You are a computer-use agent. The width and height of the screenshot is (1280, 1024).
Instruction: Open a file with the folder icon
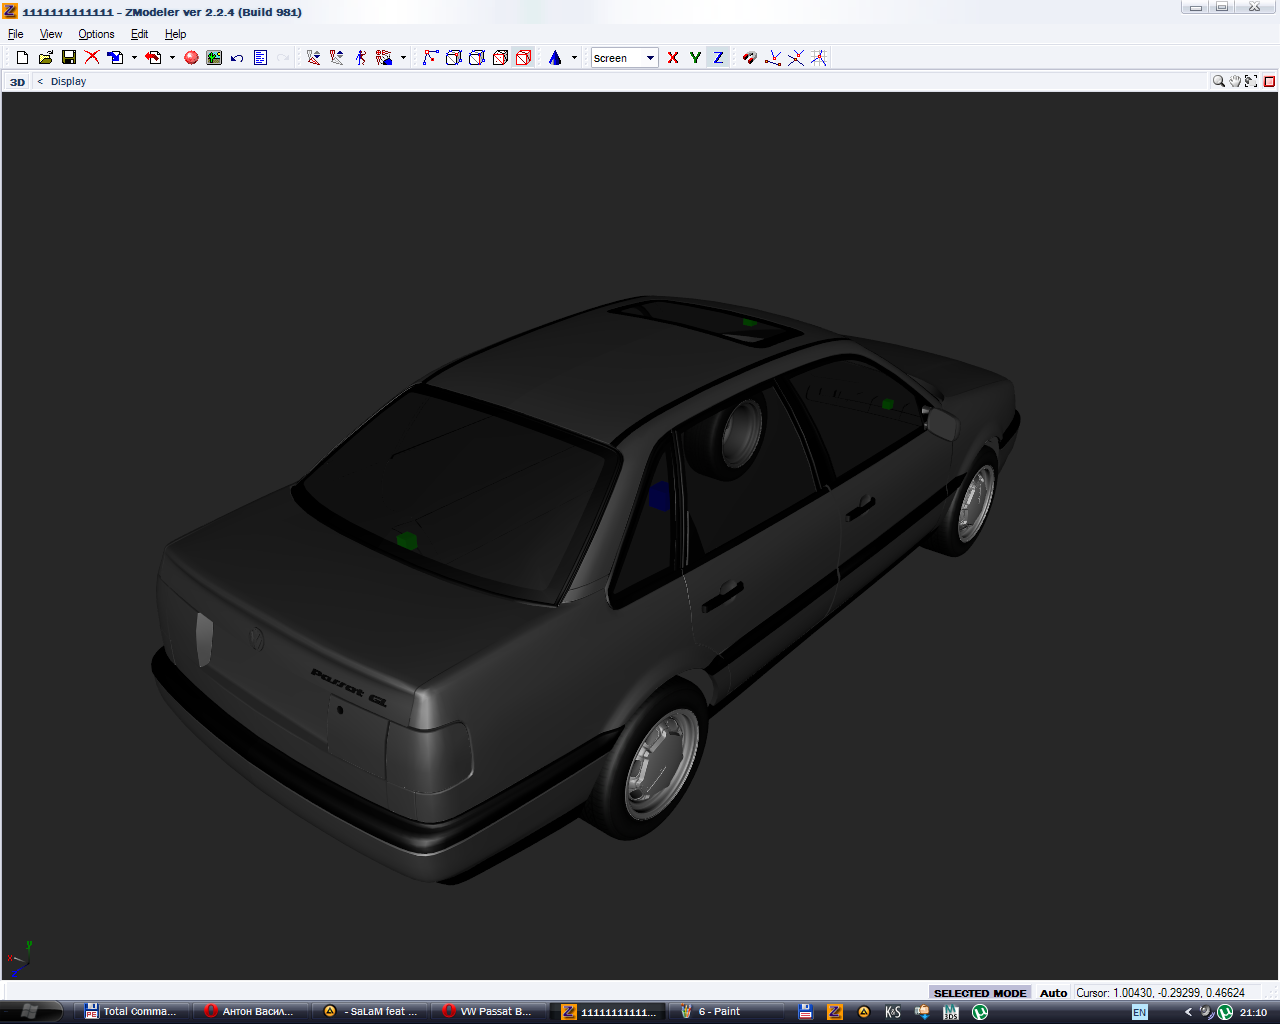pos(45,58)
